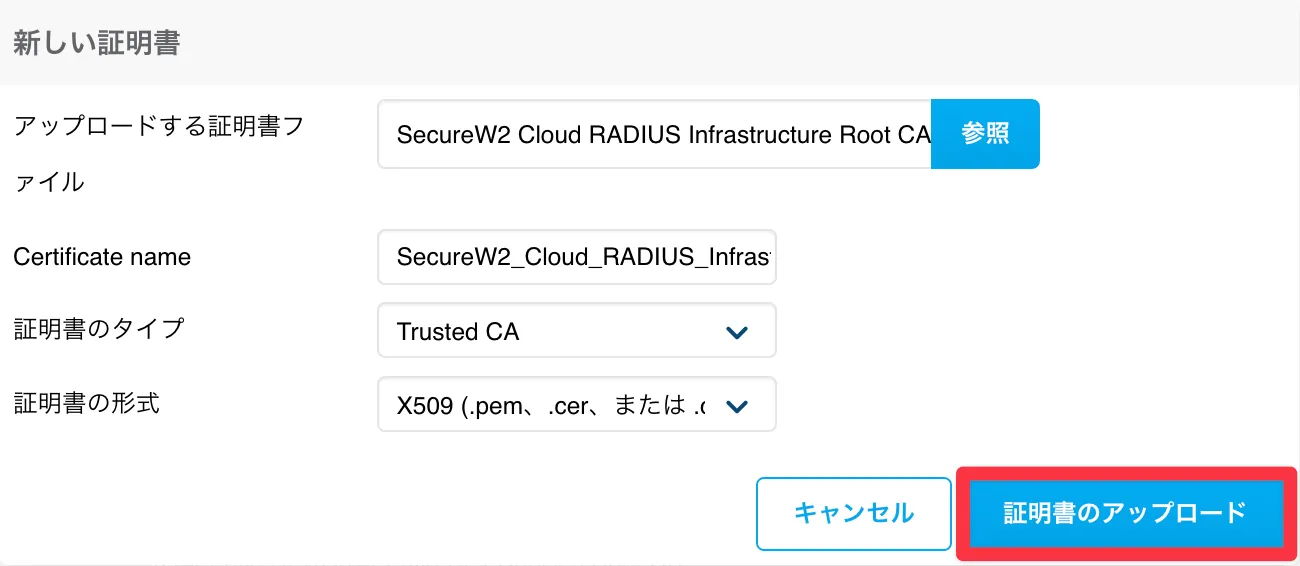Click the 新しい証明書 dialog title

tap(96, 44)
